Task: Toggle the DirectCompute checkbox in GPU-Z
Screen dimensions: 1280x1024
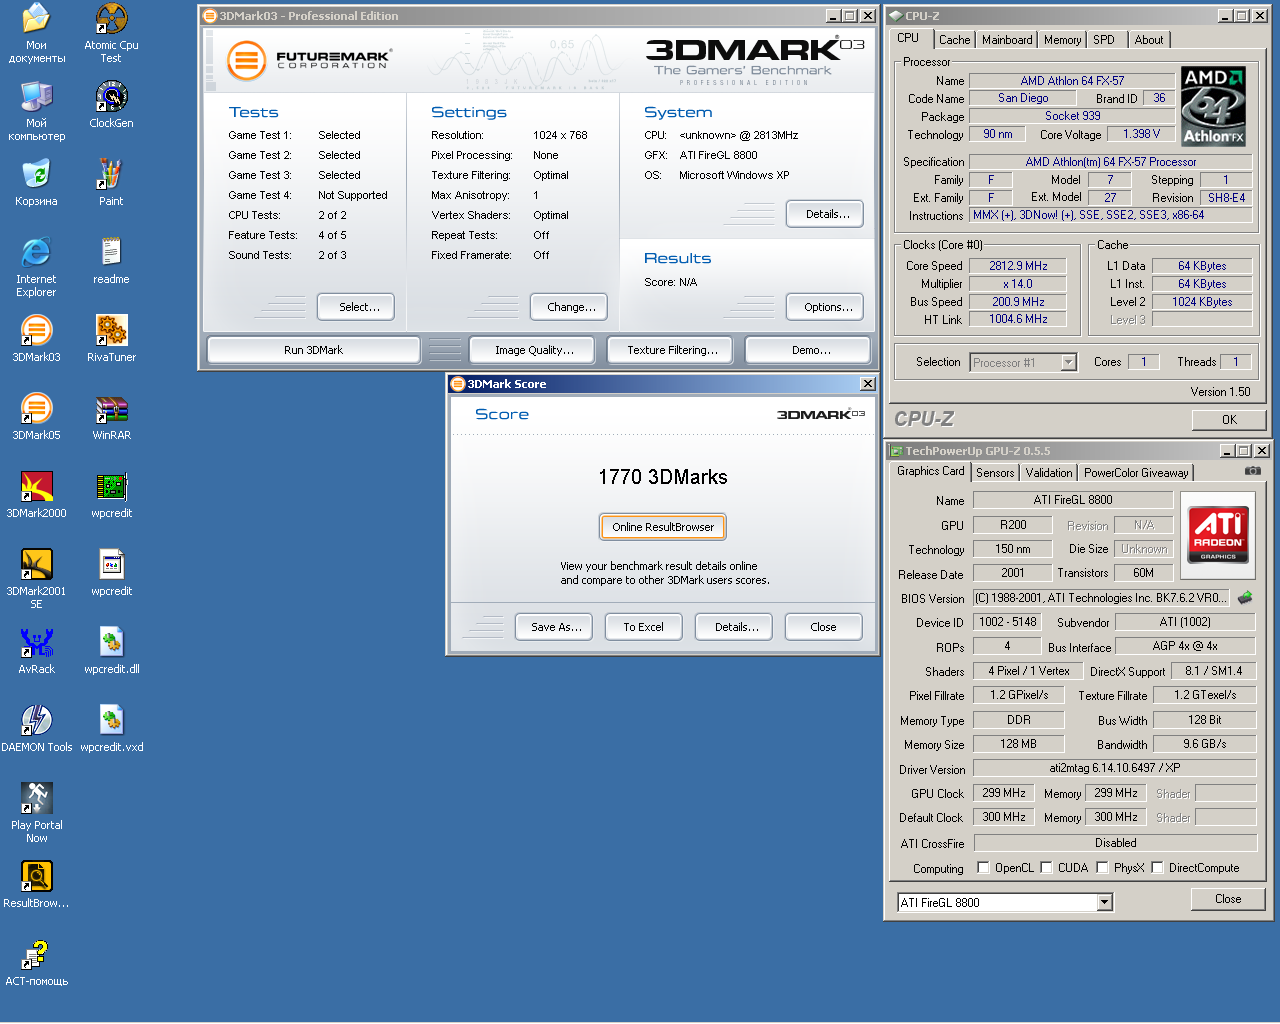Action: 1157,868
